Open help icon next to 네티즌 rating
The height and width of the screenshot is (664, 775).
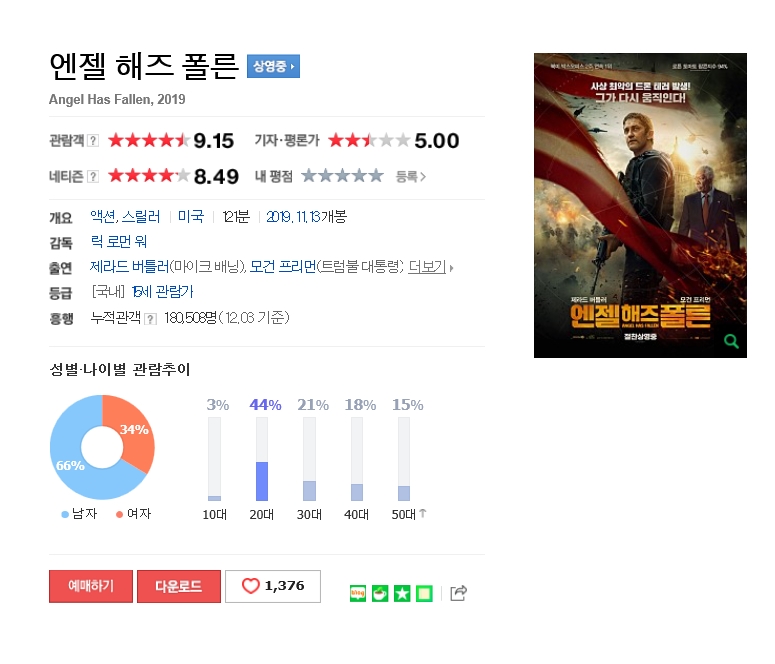[x=93, y=177]
